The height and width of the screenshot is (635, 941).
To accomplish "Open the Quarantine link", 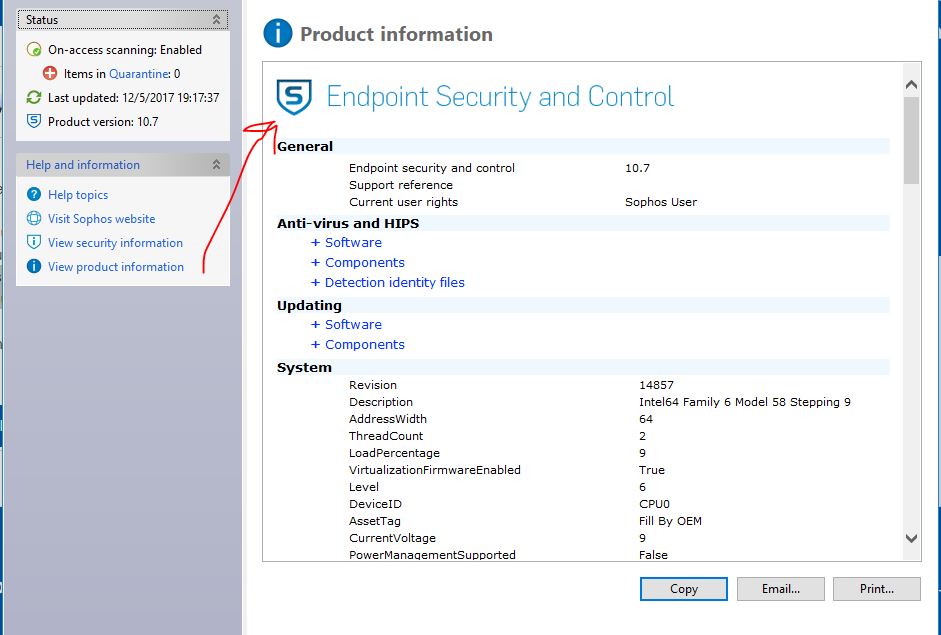I will pyautogui.click(x=140, y=73).
